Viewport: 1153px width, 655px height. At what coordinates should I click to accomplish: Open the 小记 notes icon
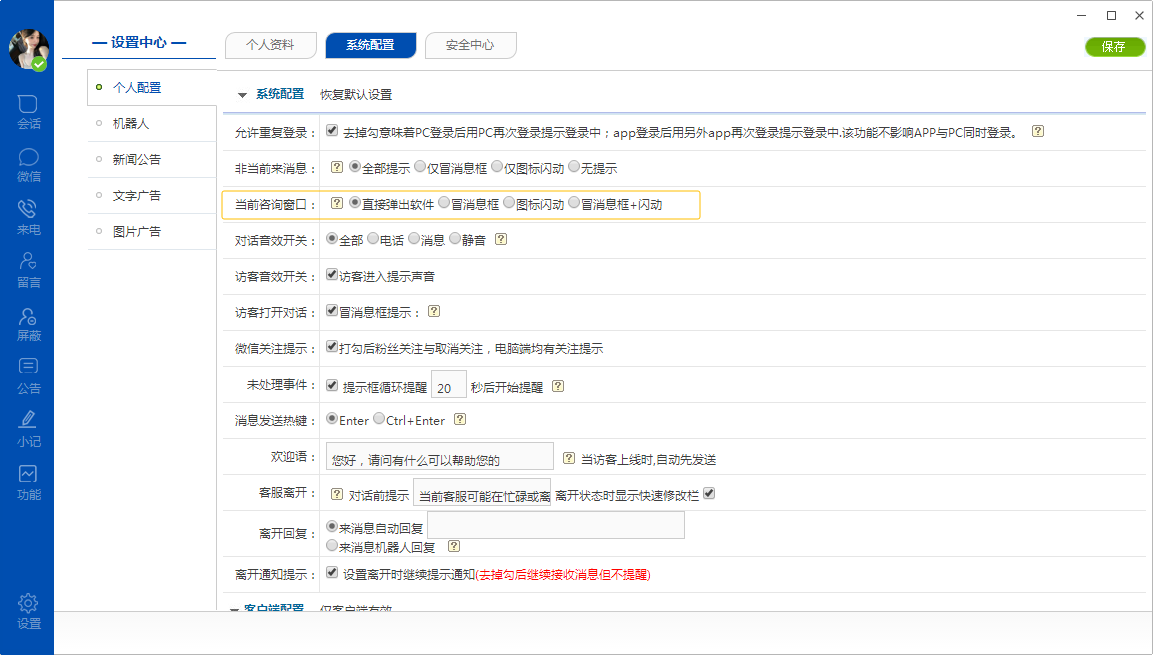[28, 422]
